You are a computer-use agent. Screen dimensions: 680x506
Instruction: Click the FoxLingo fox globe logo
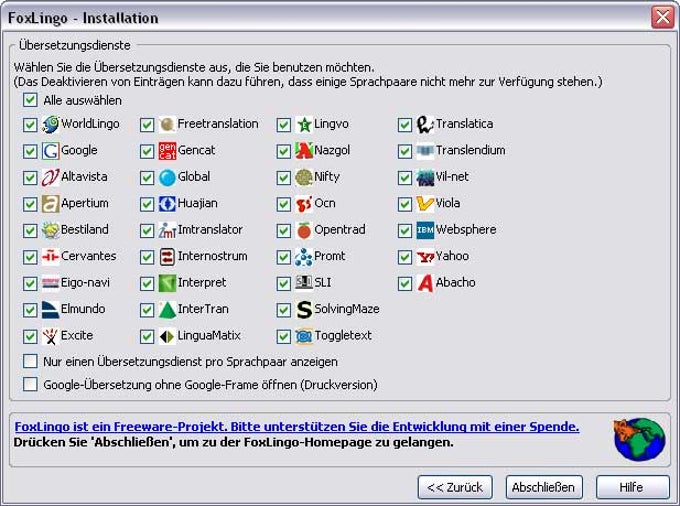point(639,439)
